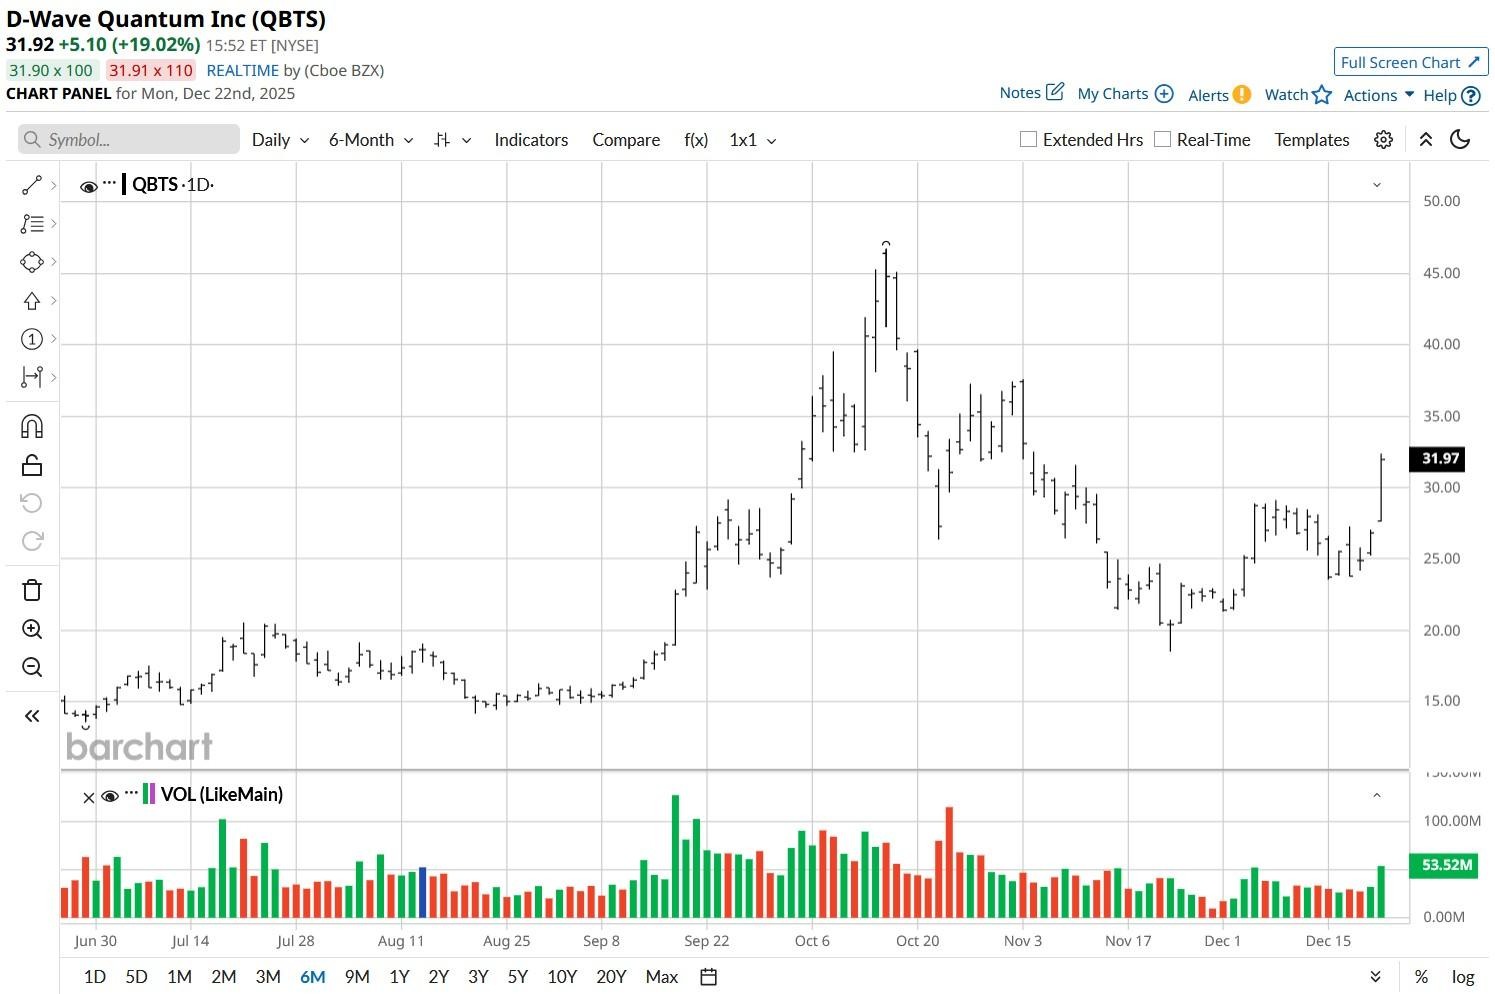
Task: Open the 1x1 grid layout dropdown
Action: [x=753, y=140]
